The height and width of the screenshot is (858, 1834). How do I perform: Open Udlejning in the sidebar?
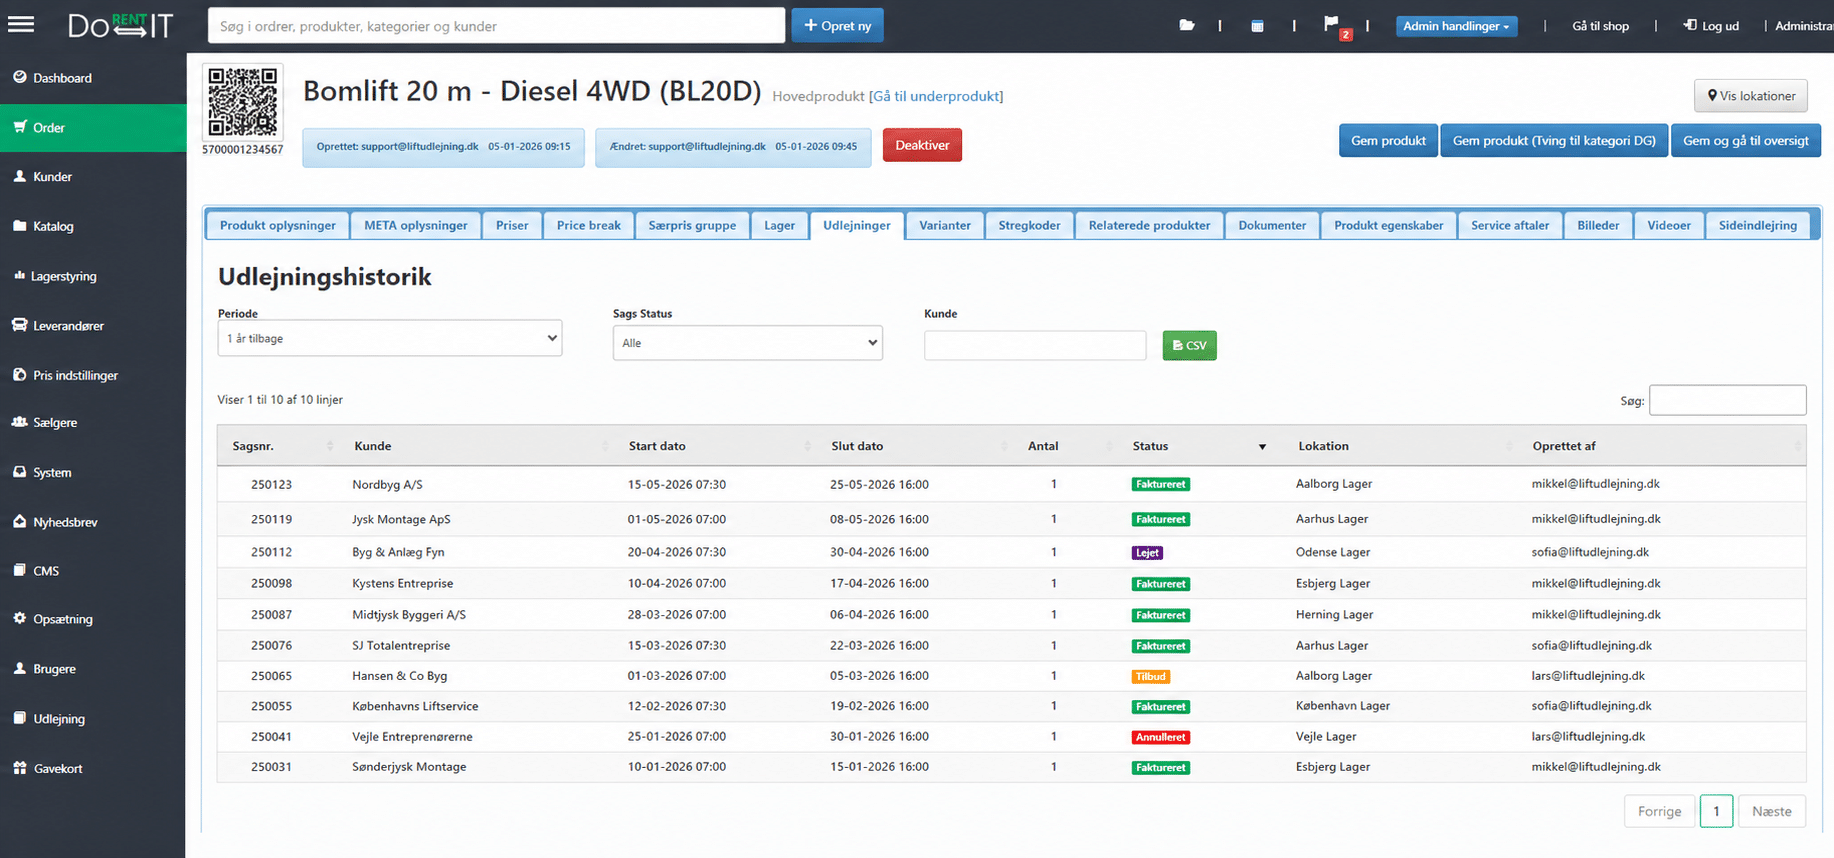pyautogui.click(x=93, y=719)
